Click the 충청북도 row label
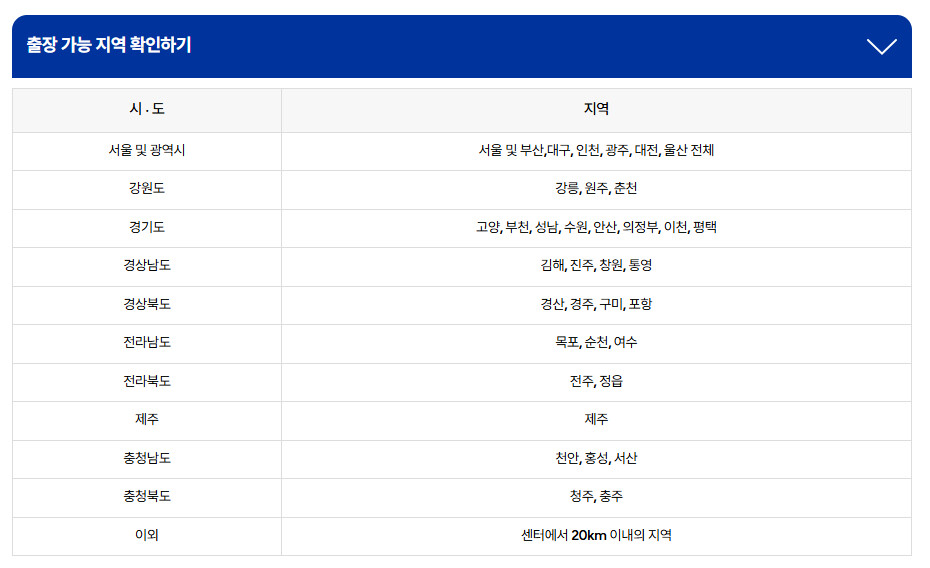The width and height of the screenshot is (930, 568). point(147,496)
